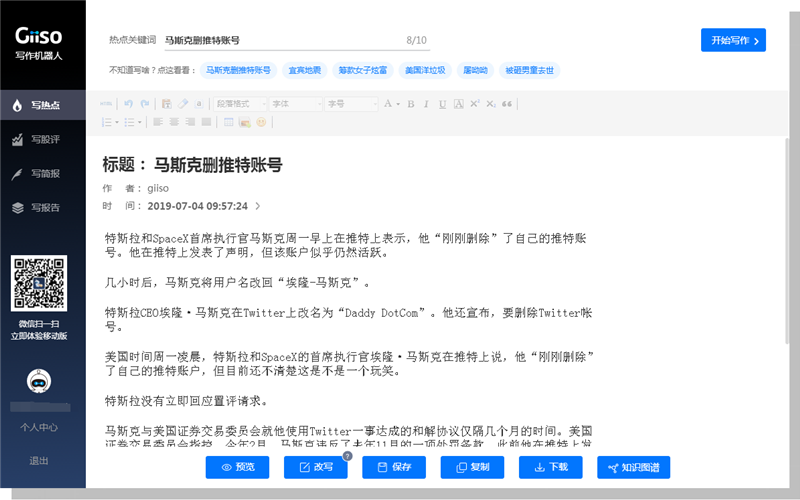Align text right
The height and width of the screenshot is (500, 800).
pos(190,122)
